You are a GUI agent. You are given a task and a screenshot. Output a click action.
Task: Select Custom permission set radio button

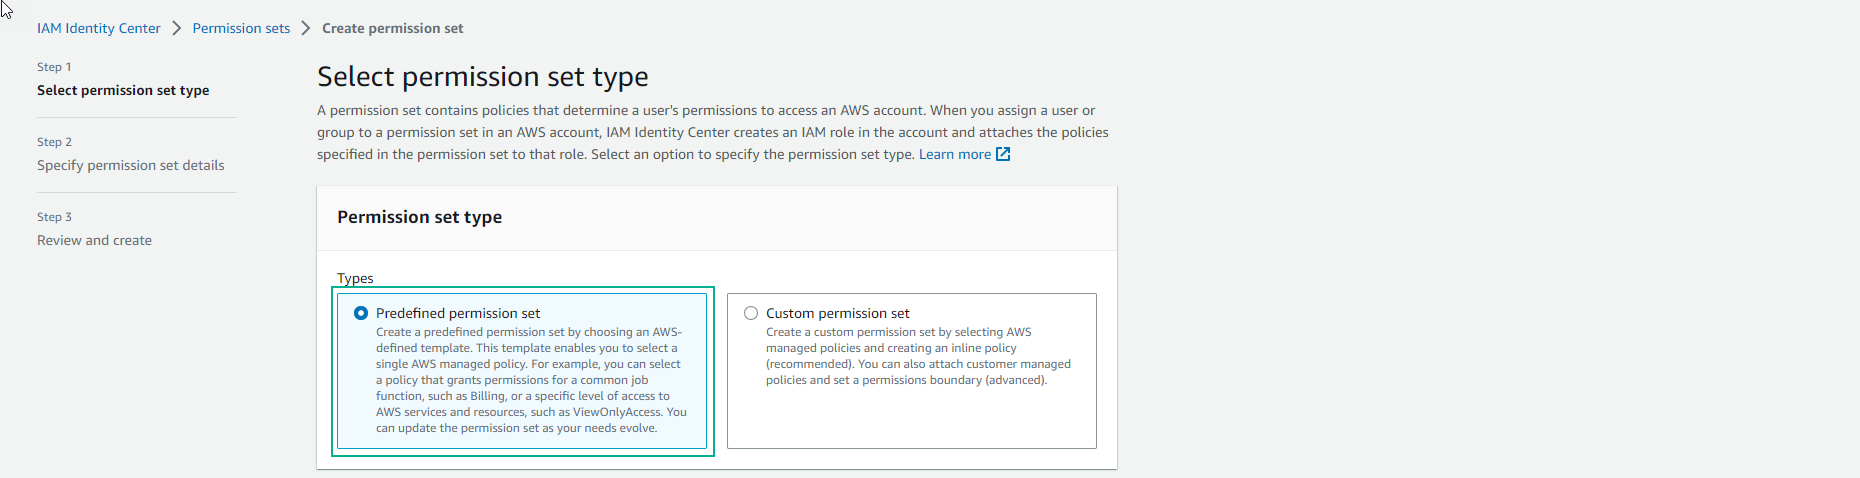(x=751, y=313)
